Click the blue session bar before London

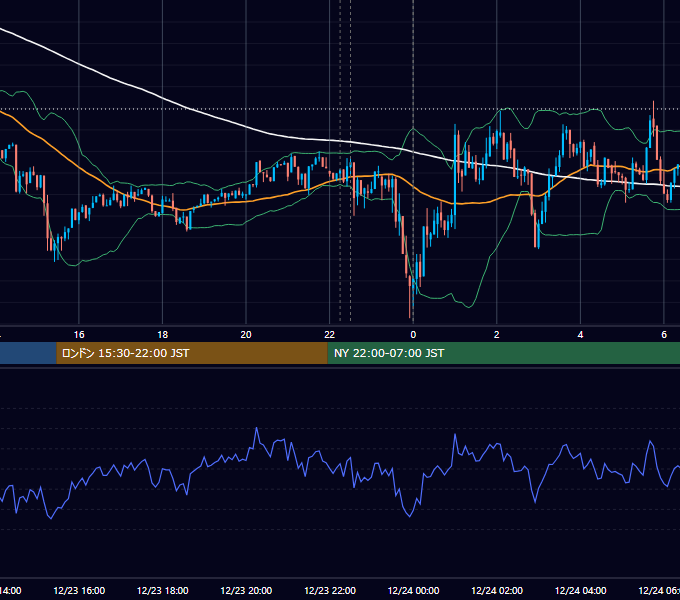click(28, 353)
